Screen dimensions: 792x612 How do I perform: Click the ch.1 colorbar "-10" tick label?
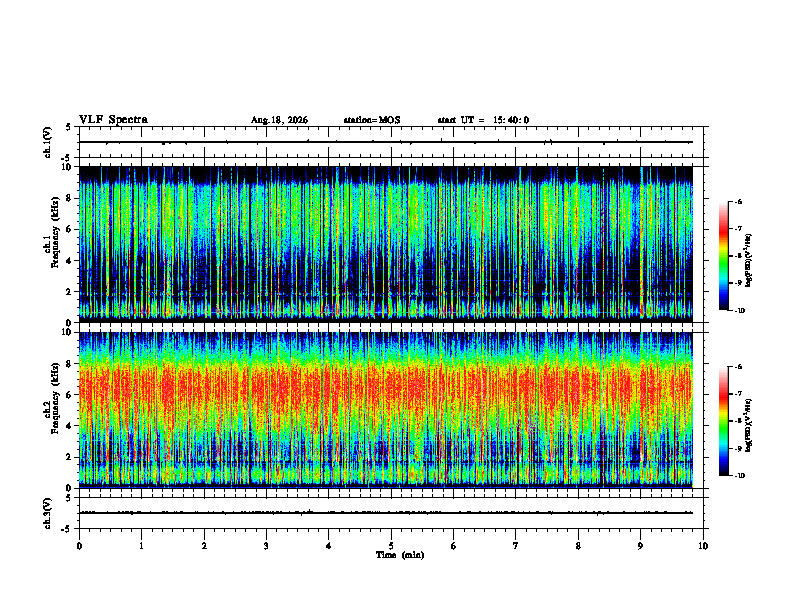(740, 311)
